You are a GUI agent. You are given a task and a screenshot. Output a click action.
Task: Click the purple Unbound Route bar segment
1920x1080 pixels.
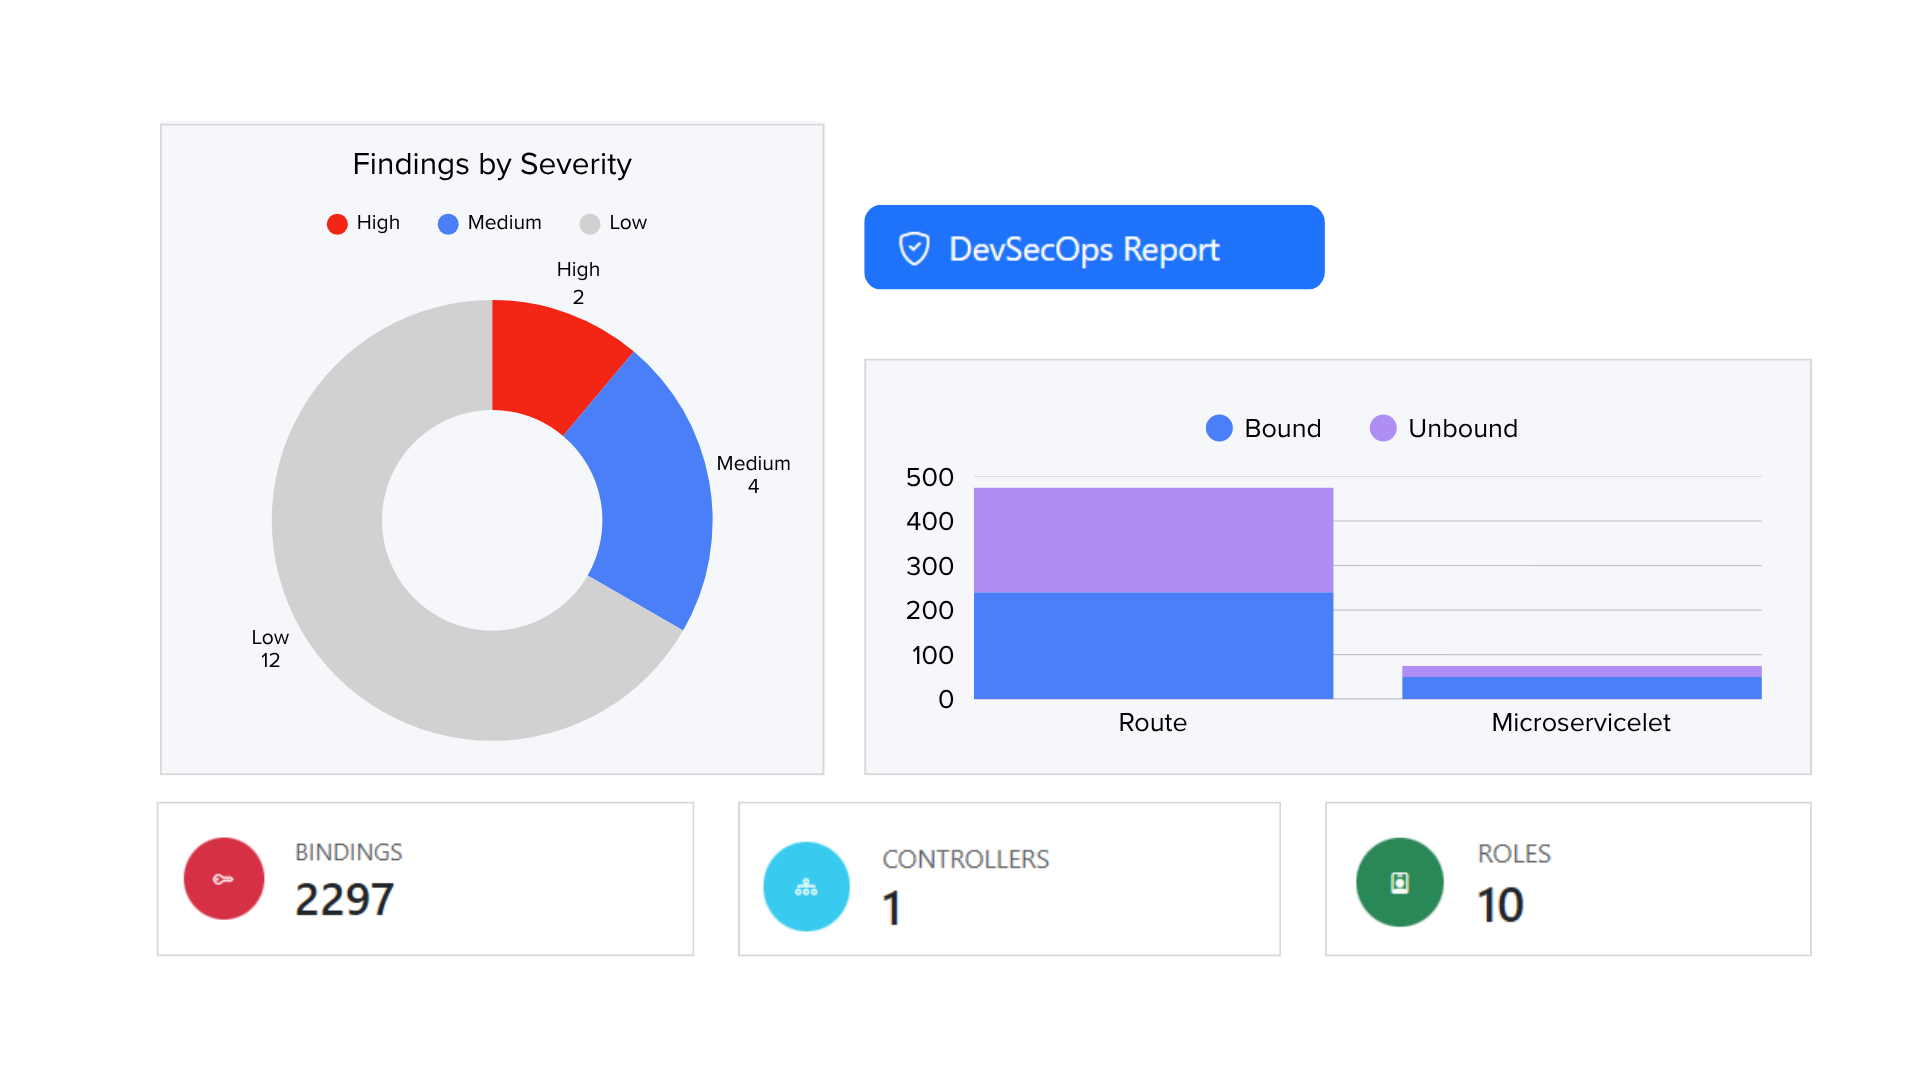pyautogui.click(x=1152, y=540)
